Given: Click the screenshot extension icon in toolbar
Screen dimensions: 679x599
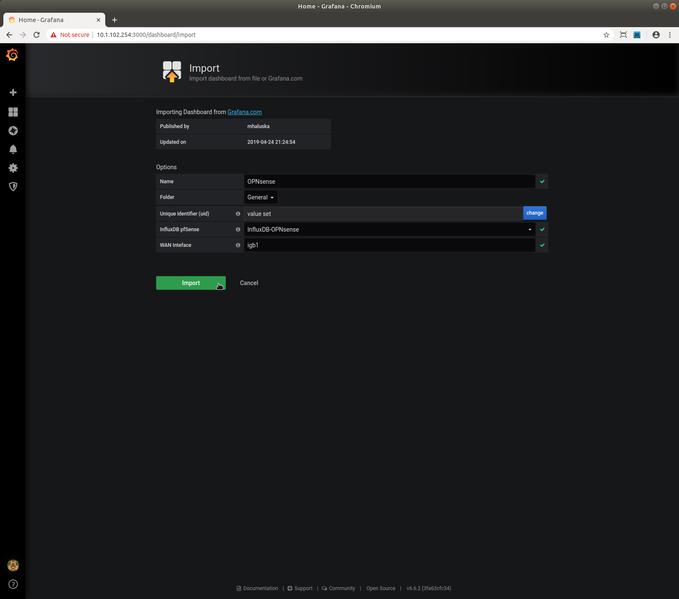Looking at the screenshot, I should 623,35.
